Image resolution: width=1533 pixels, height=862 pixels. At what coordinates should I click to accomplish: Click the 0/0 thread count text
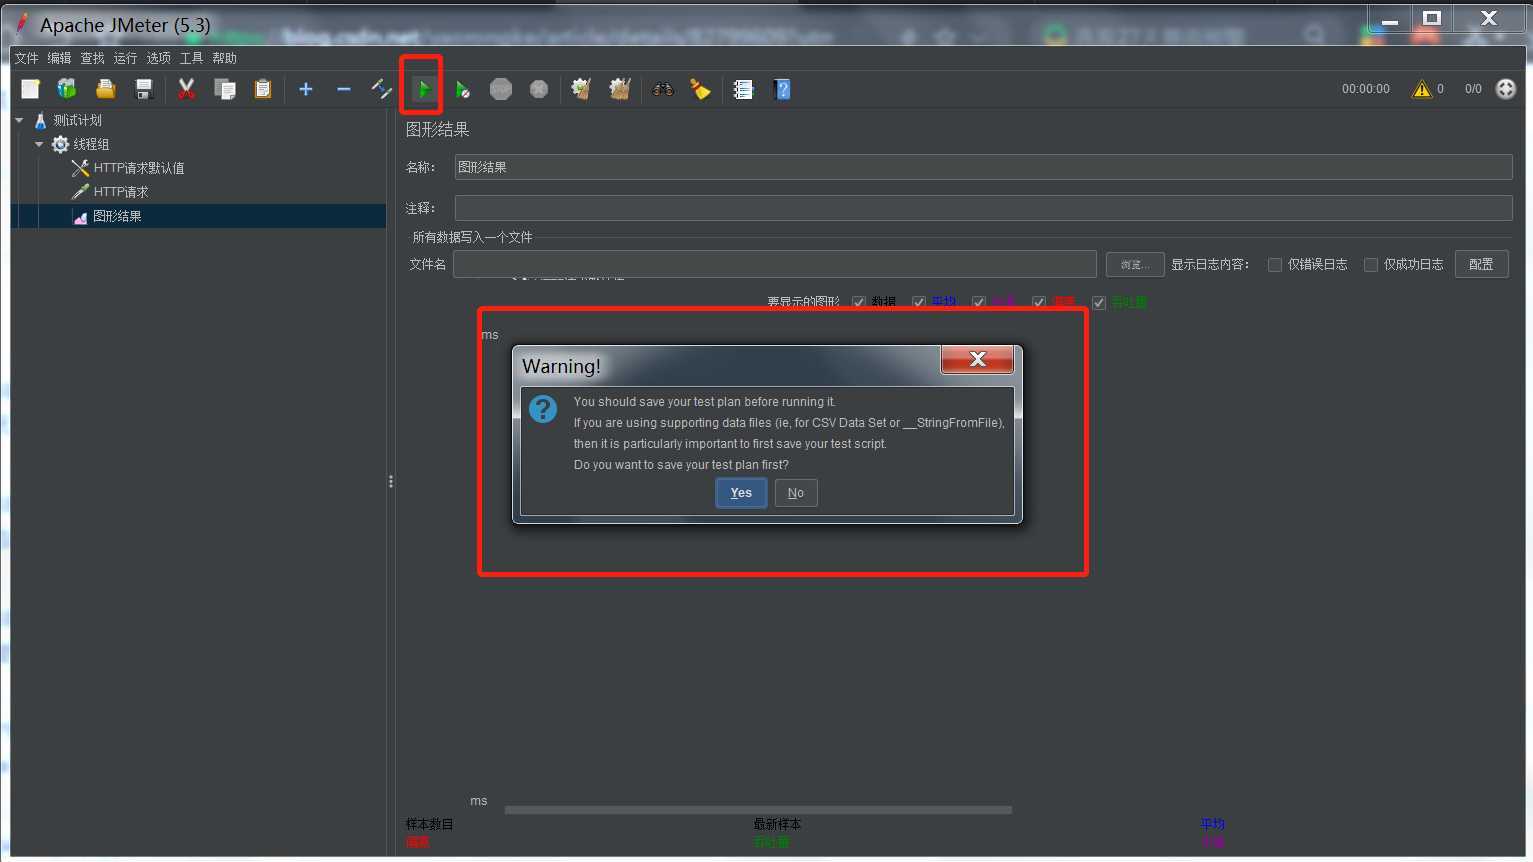coord(1473,89)
